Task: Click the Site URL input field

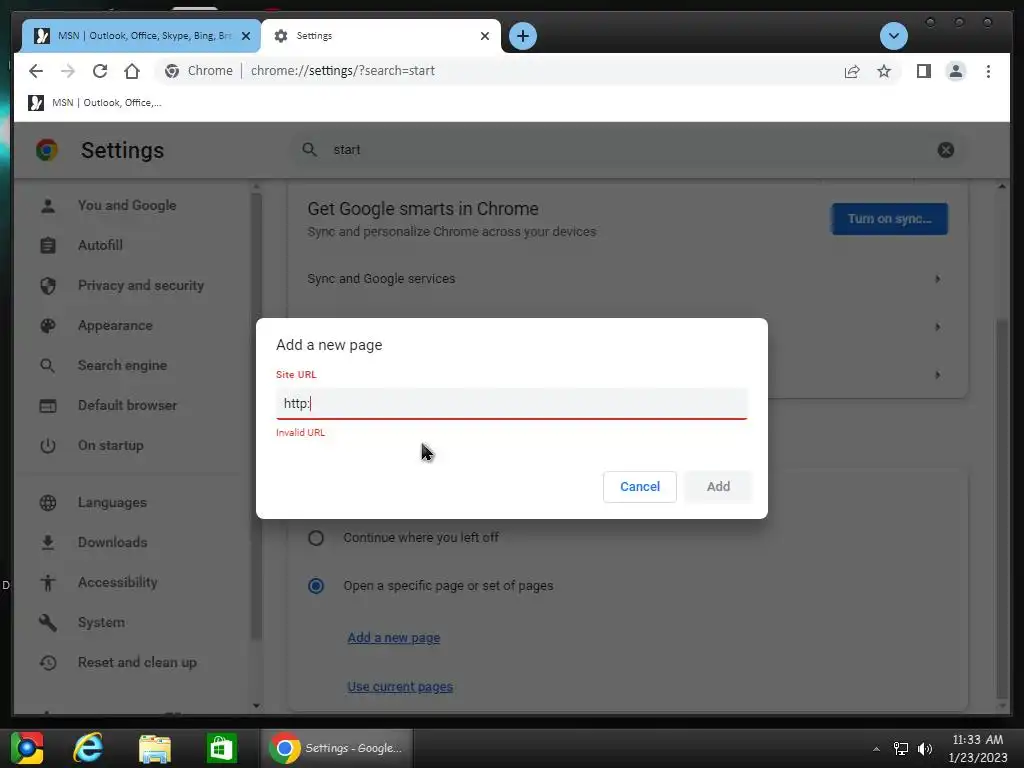Action: [x=511, y=404]
